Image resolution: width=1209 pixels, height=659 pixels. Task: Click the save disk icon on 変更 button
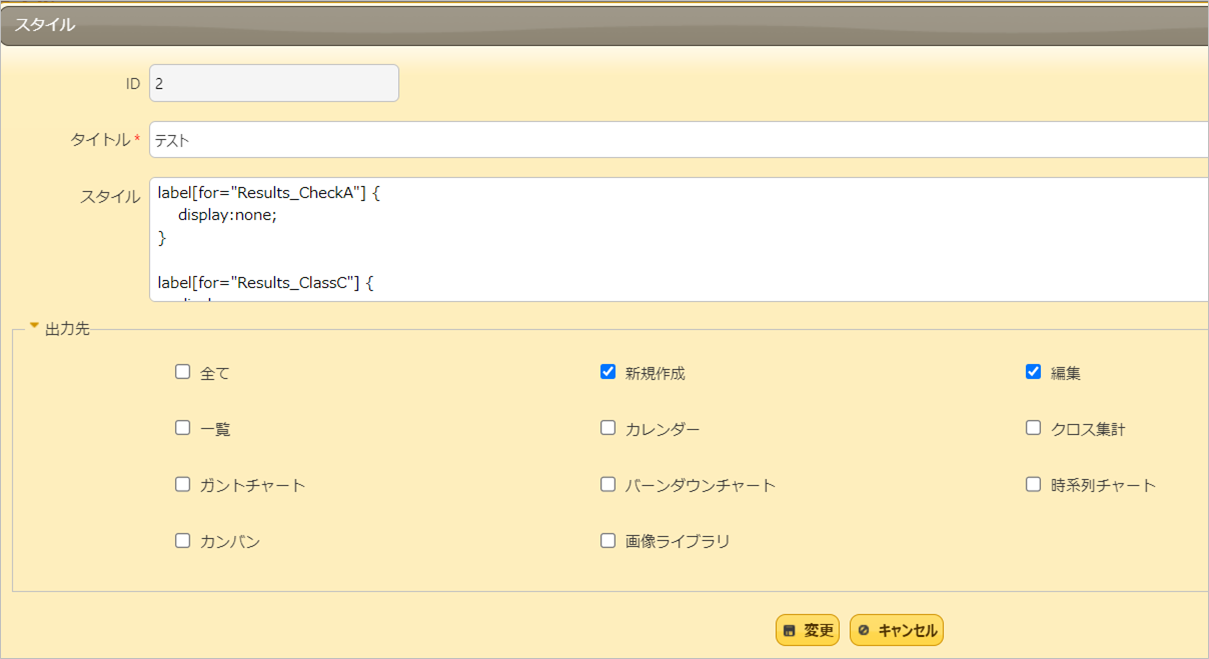789,630
